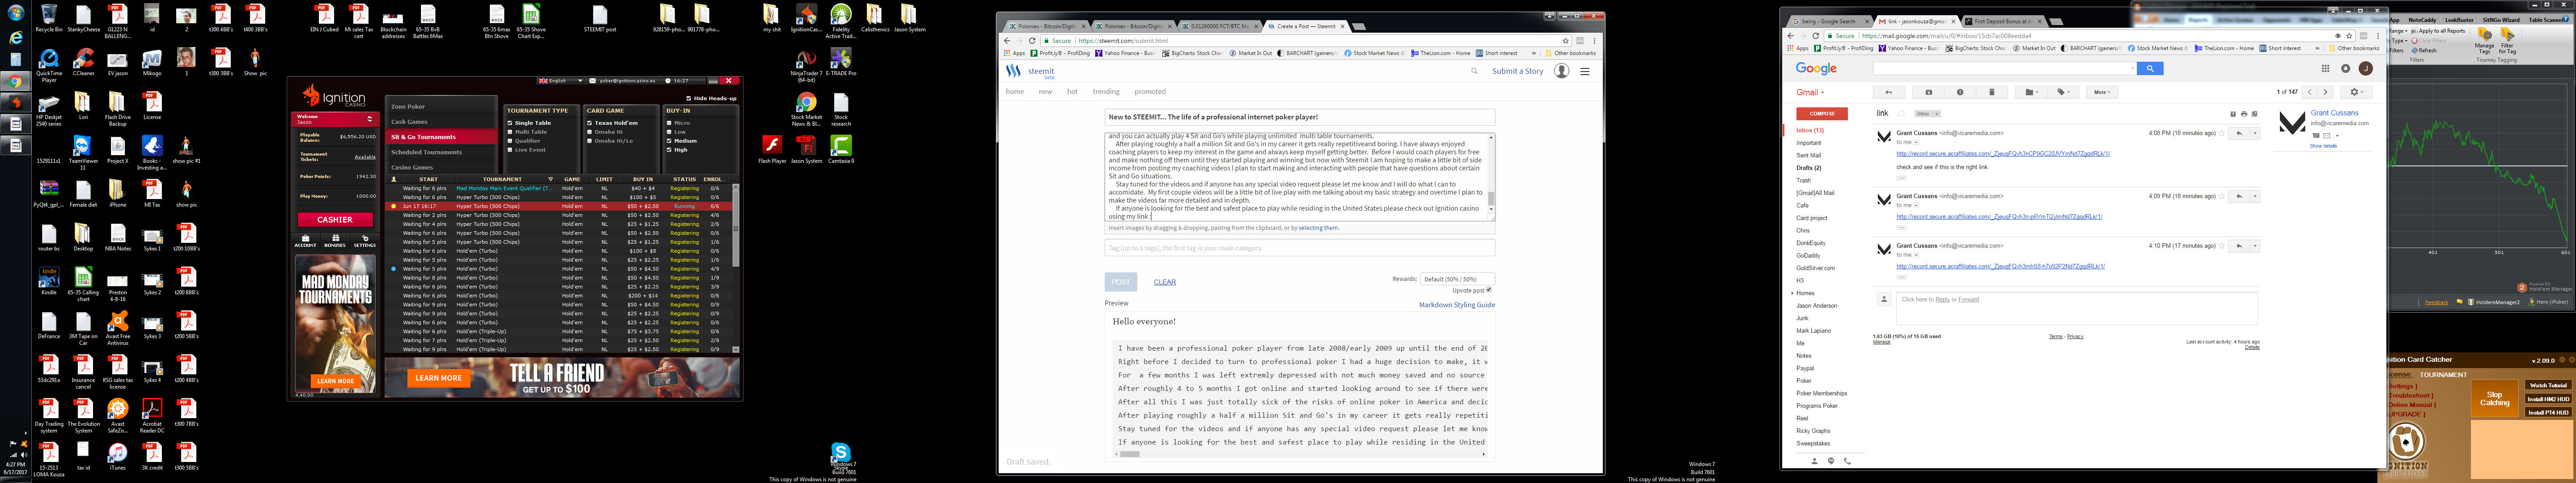2576x483 pixels.
Task: Open the Rewards Default (50% / 50%) dropdown
Action: 1457,279
